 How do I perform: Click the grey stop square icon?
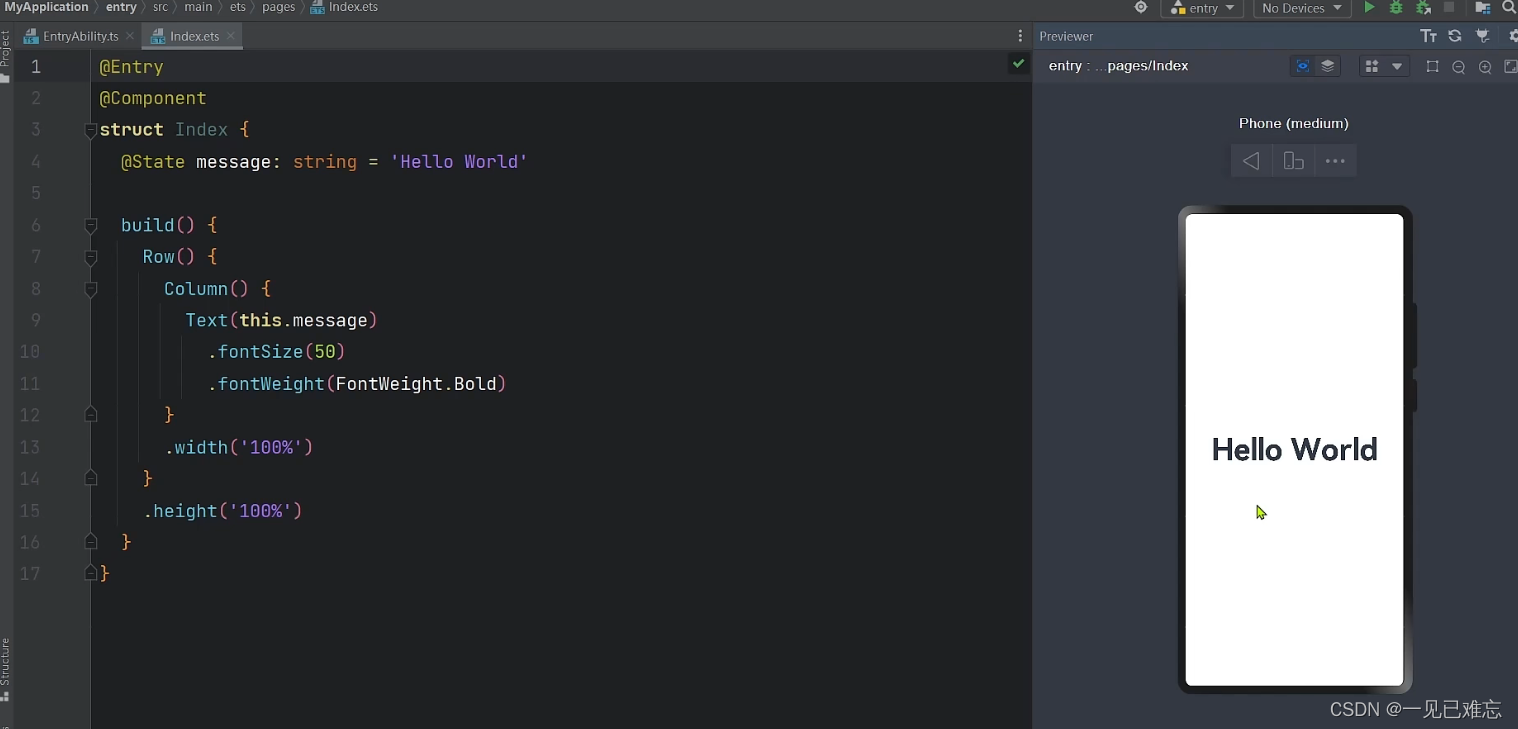[1449, 8]
